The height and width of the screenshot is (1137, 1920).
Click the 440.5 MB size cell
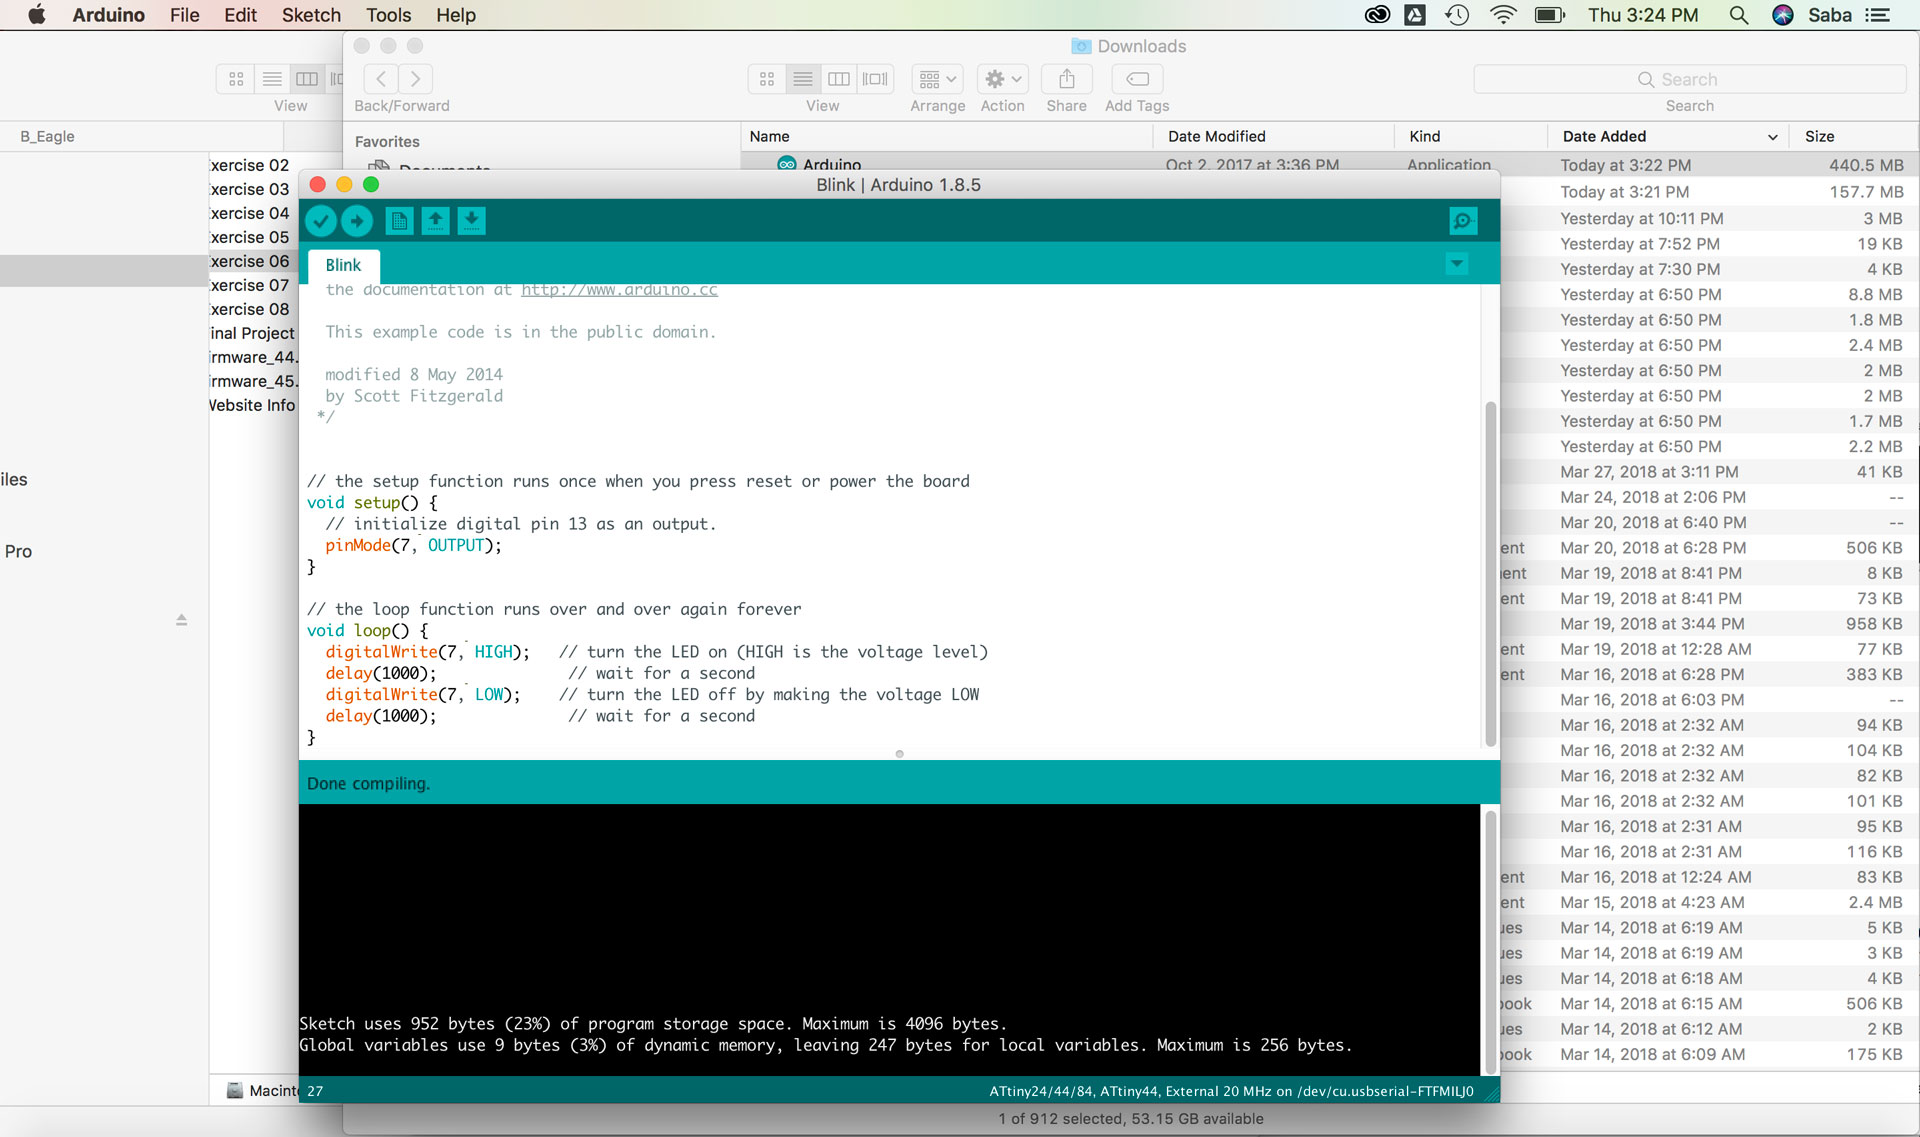pos(1866,165)
